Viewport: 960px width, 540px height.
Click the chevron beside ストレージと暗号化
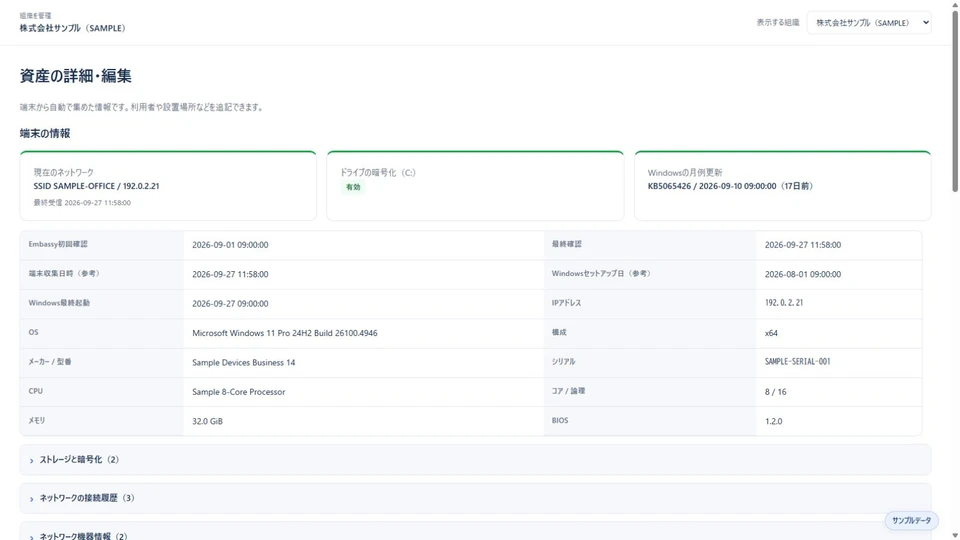click(32, 460)
